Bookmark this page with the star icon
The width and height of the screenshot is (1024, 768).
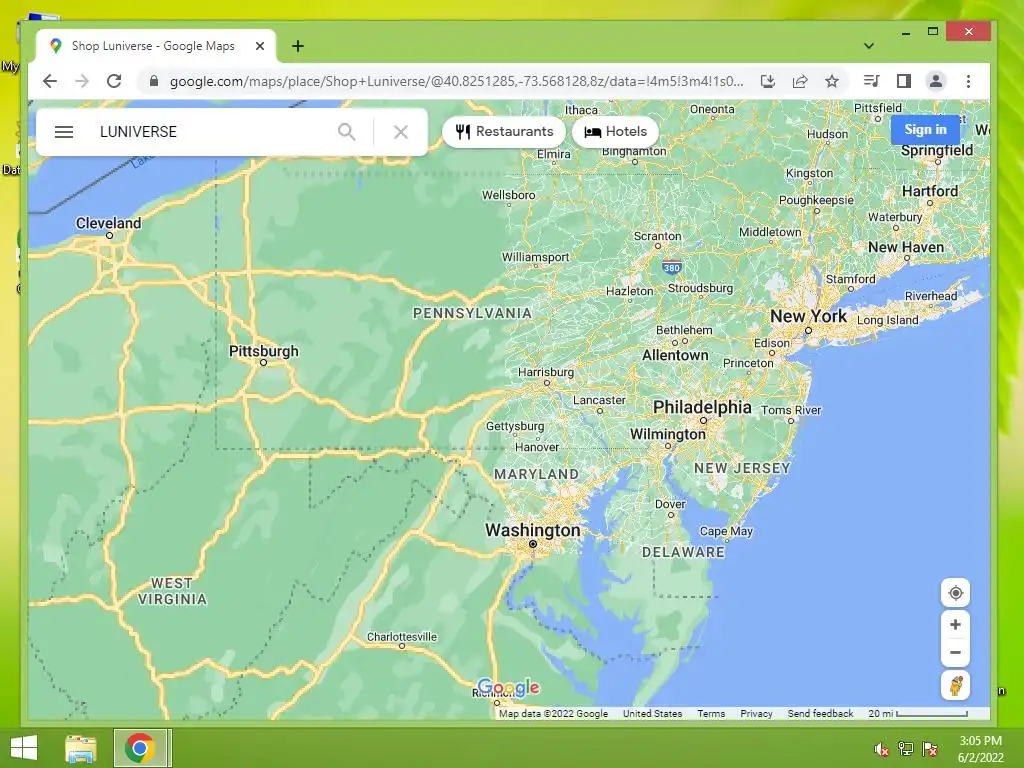click(831, 81)
